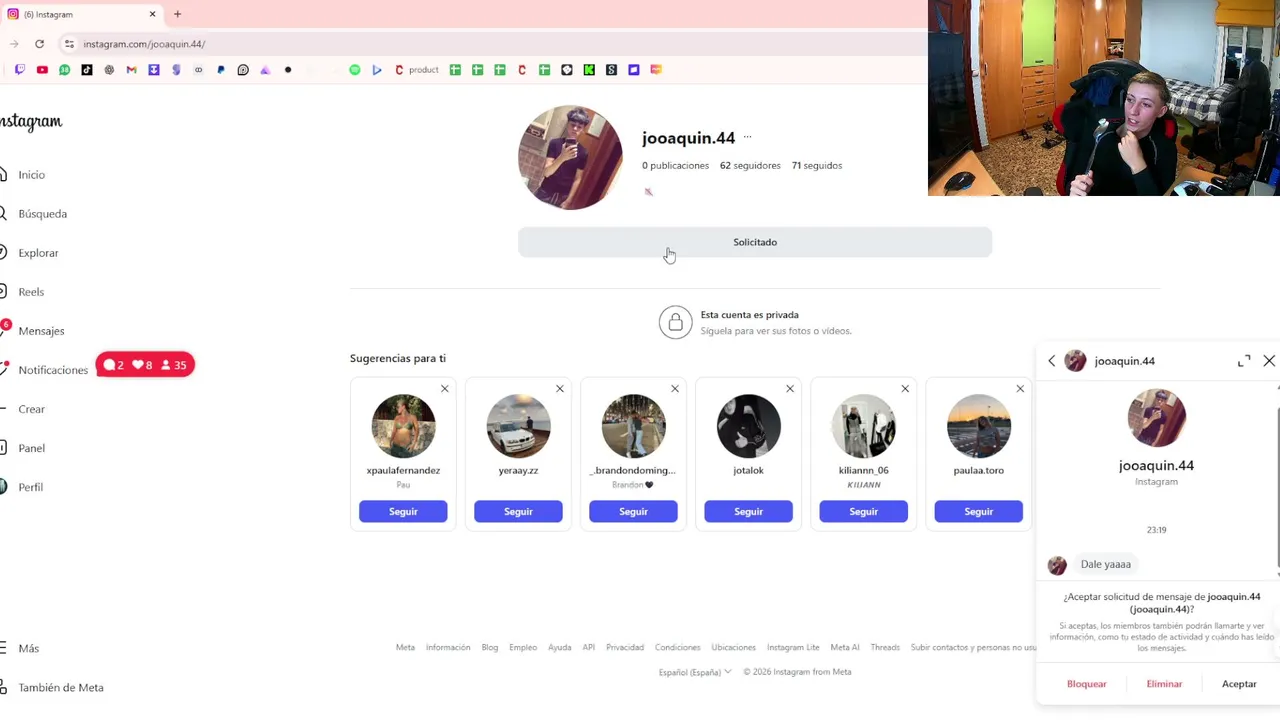Follow paulaa.toro with the Seguir button
This screenshot has height=720, width=1280.
pyautogui.click(x=978, y=512)
